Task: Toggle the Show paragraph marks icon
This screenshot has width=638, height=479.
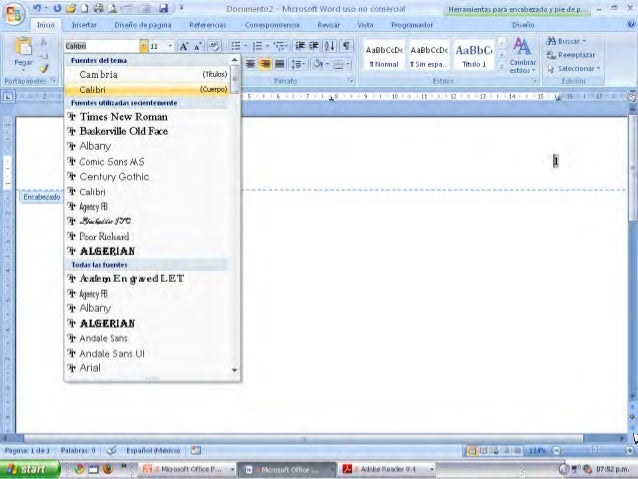Action: click(x=346, y=46)
